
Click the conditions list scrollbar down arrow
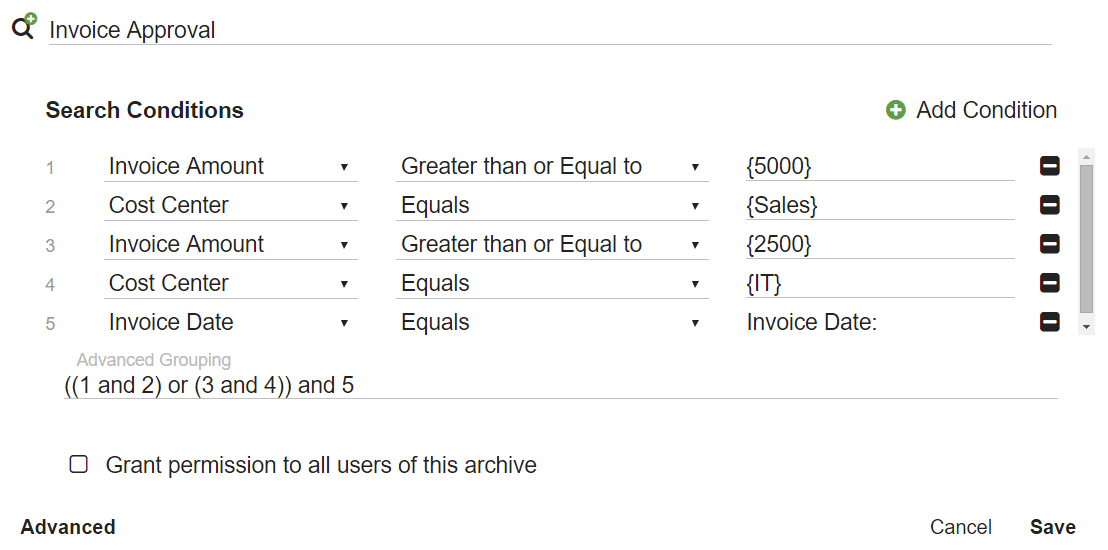(1086, 327)
